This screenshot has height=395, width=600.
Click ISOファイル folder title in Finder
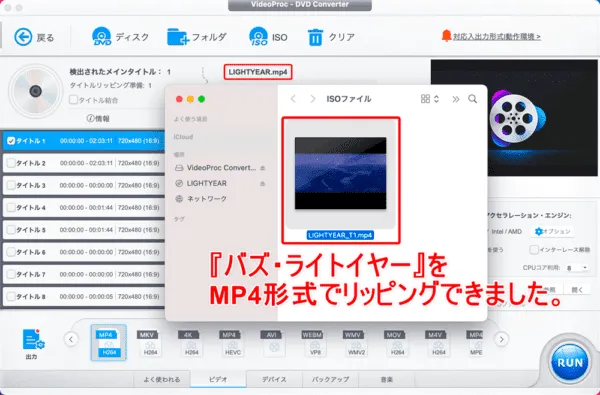(349, 99)
